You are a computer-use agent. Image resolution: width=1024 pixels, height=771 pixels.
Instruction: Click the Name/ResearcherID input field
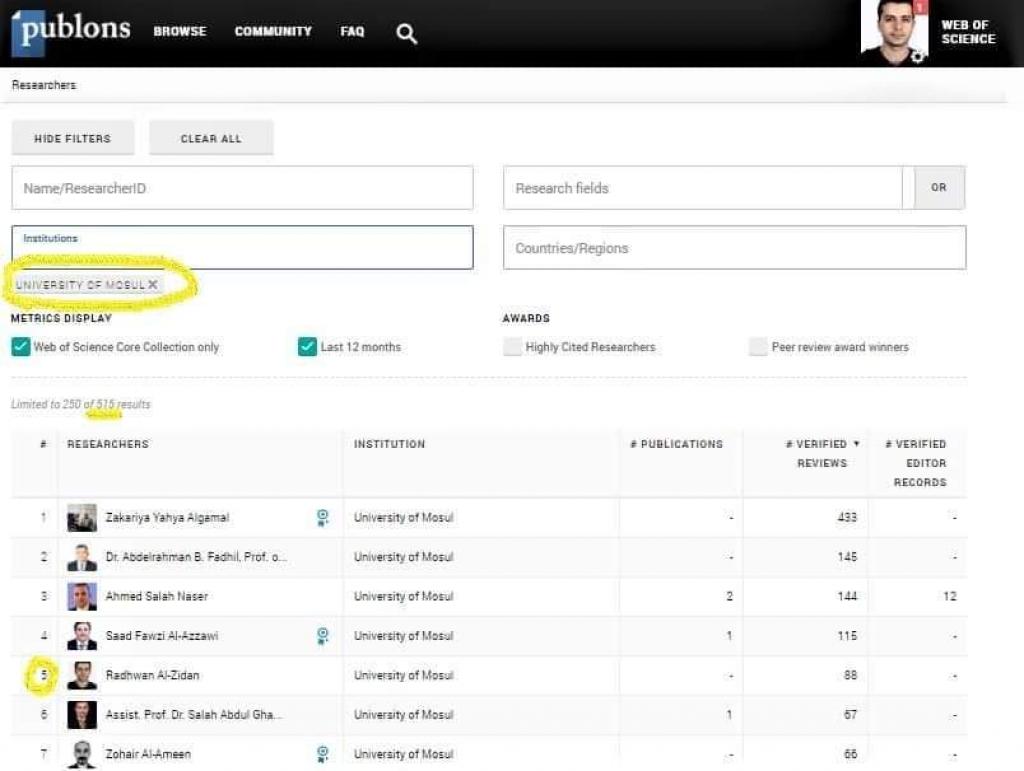point(242,188)
